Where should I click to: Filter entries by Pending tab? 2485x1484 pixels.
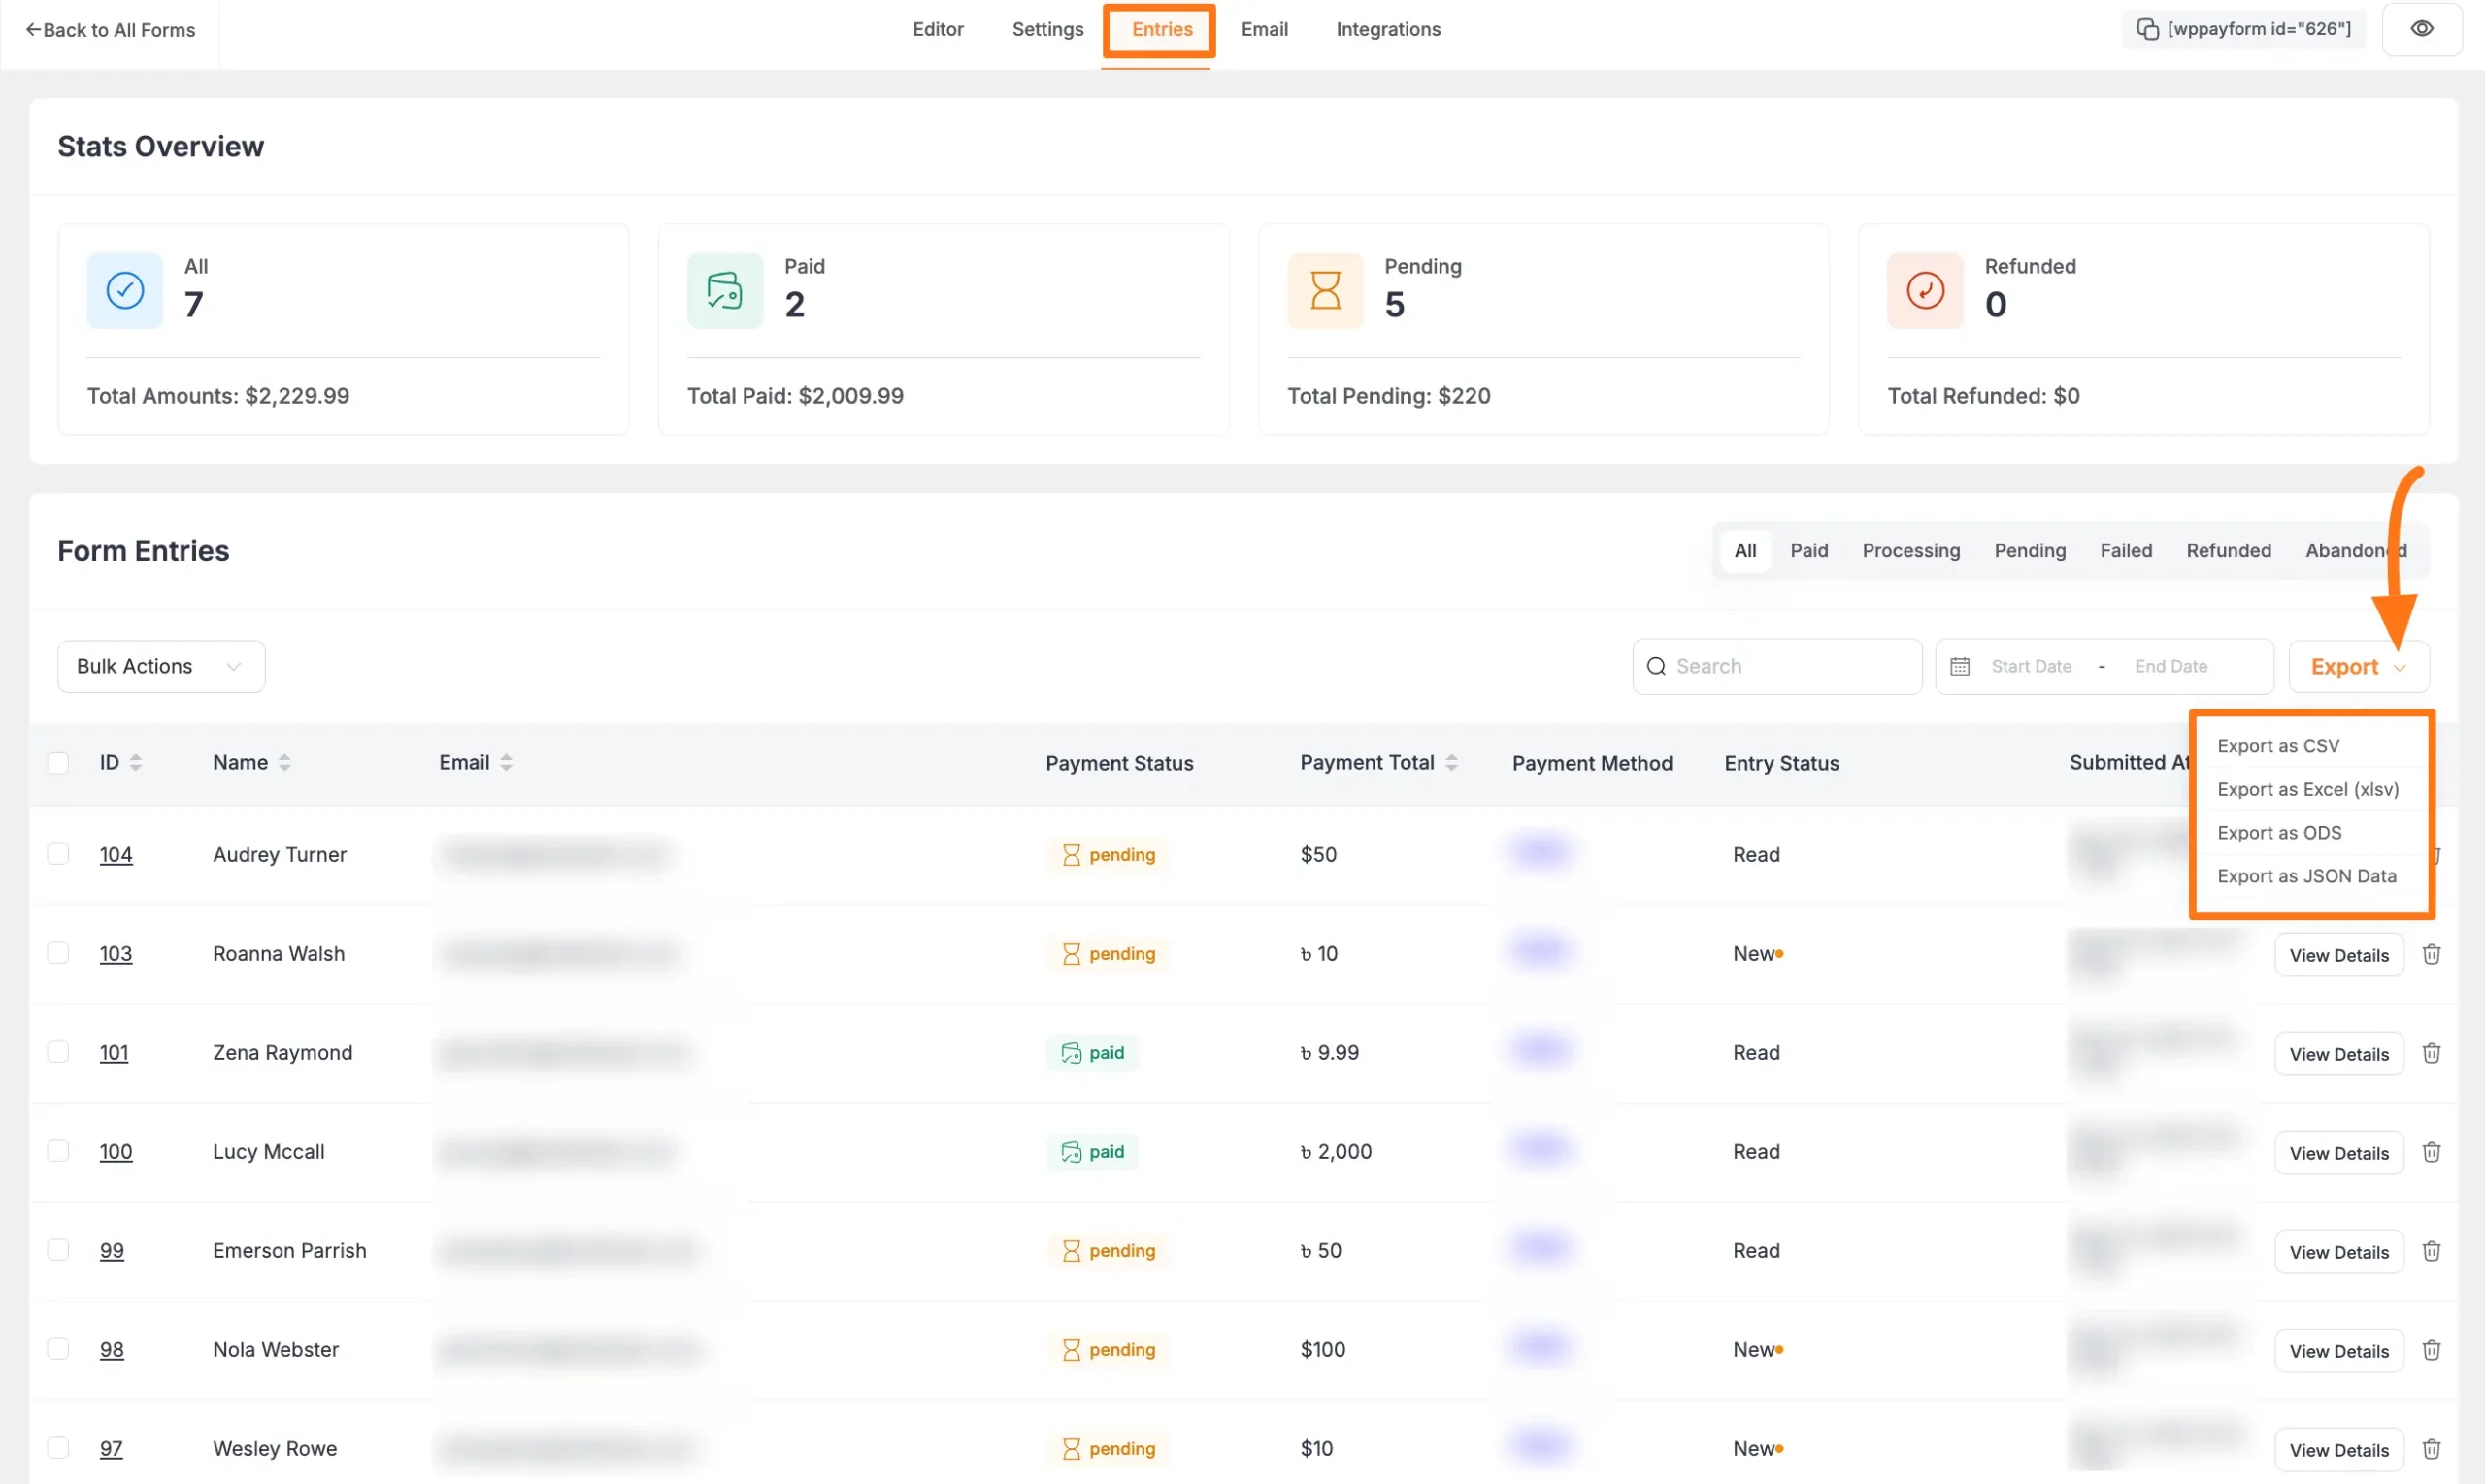click(x=2029, y=551)
